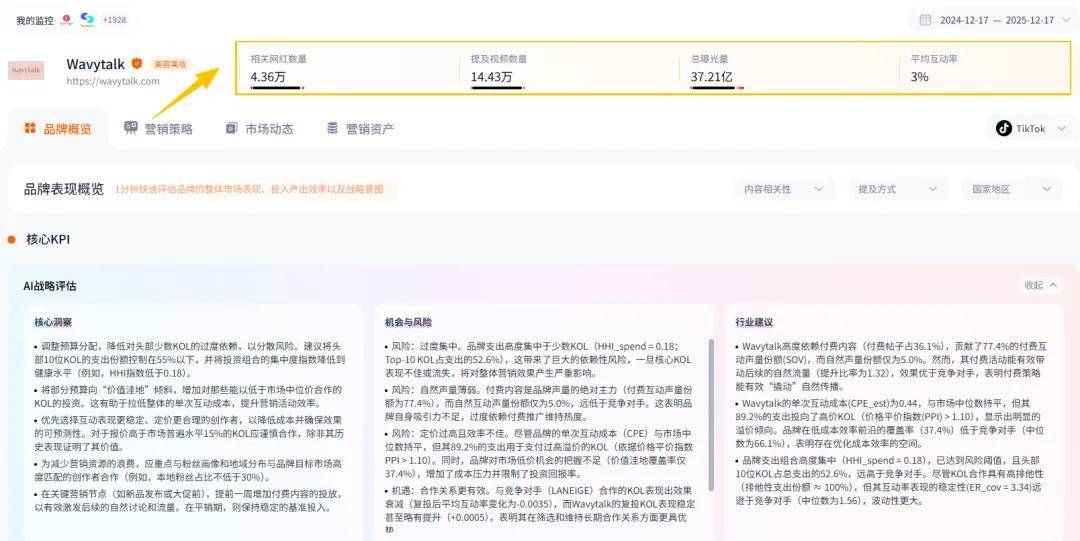
Task: Click the 品牌概览 grid icon
Action: 30,129
